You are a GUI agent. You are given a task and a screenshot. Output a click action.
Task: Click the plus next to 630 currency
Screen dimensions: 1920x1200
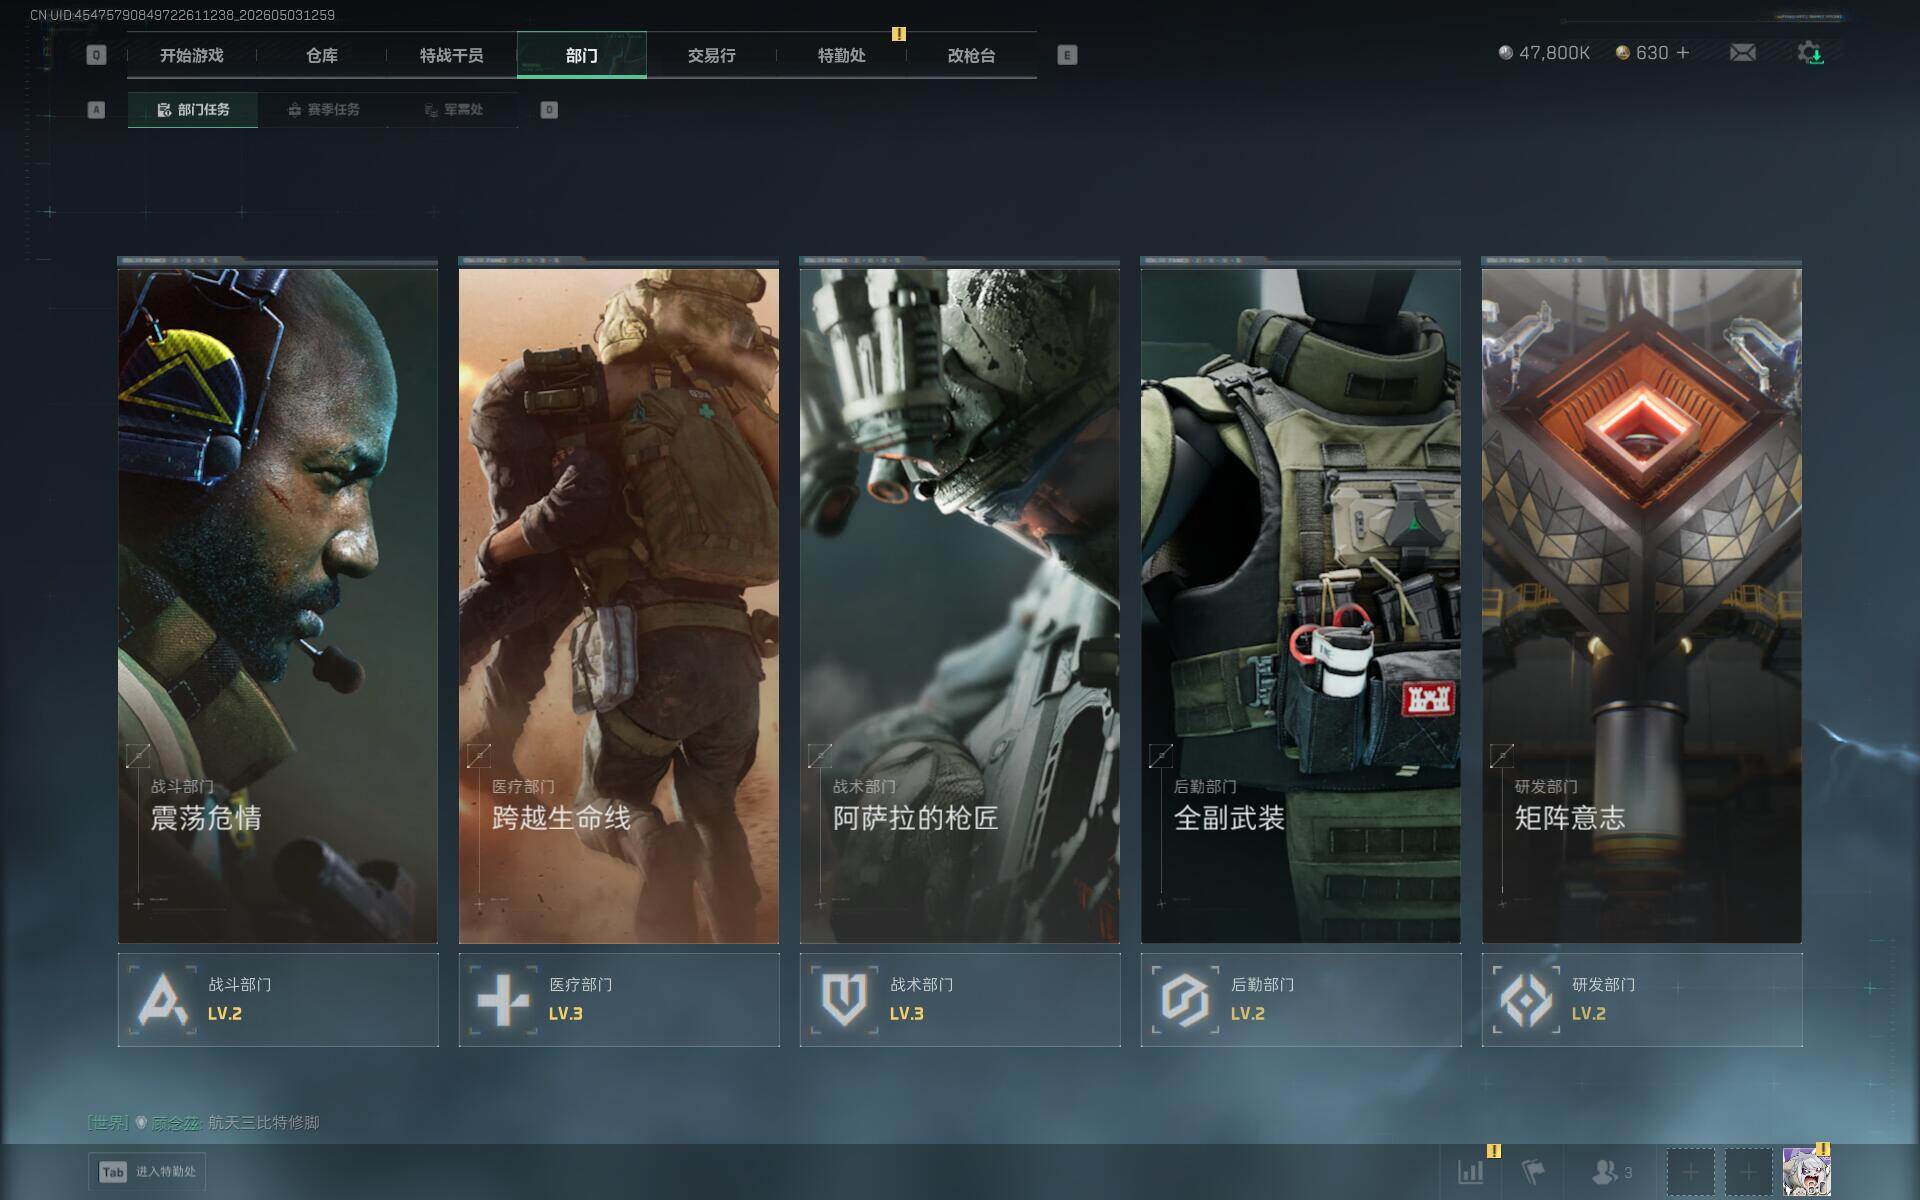click(1683, 52)
